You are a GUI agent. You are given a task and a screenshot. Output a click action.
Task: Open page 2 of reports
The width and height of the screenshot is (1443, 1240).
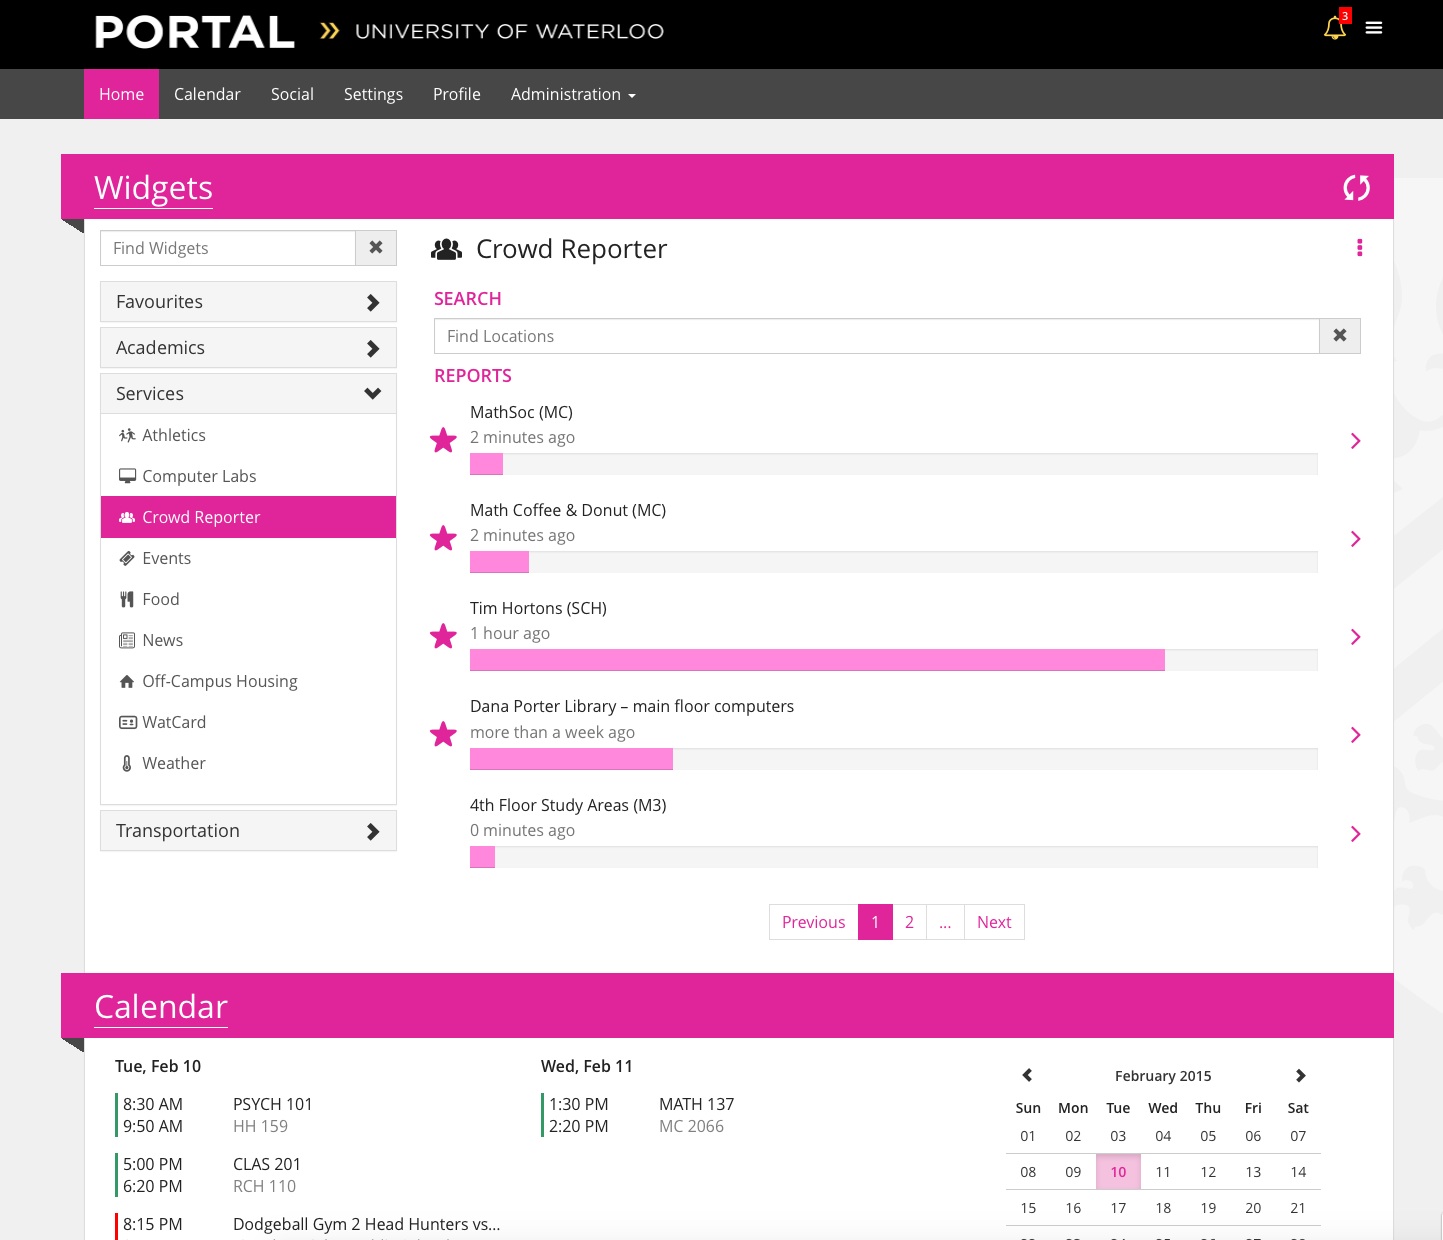point(909,922)
